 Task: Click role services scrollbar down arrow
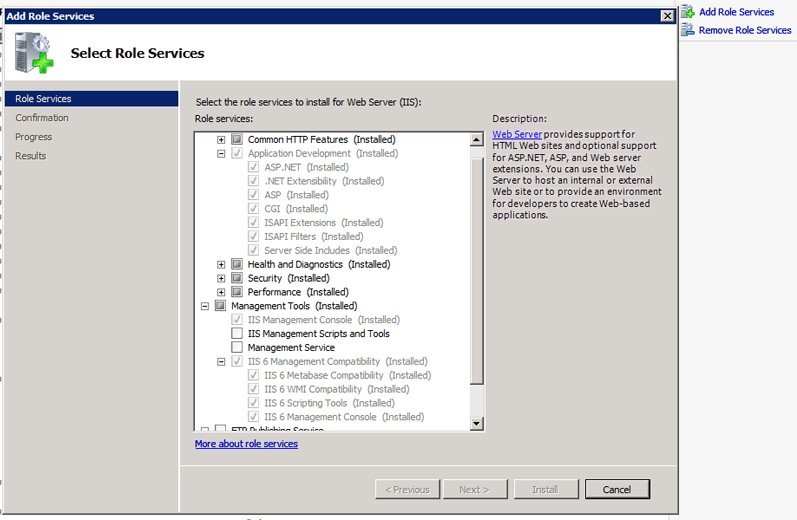(476, 423)
